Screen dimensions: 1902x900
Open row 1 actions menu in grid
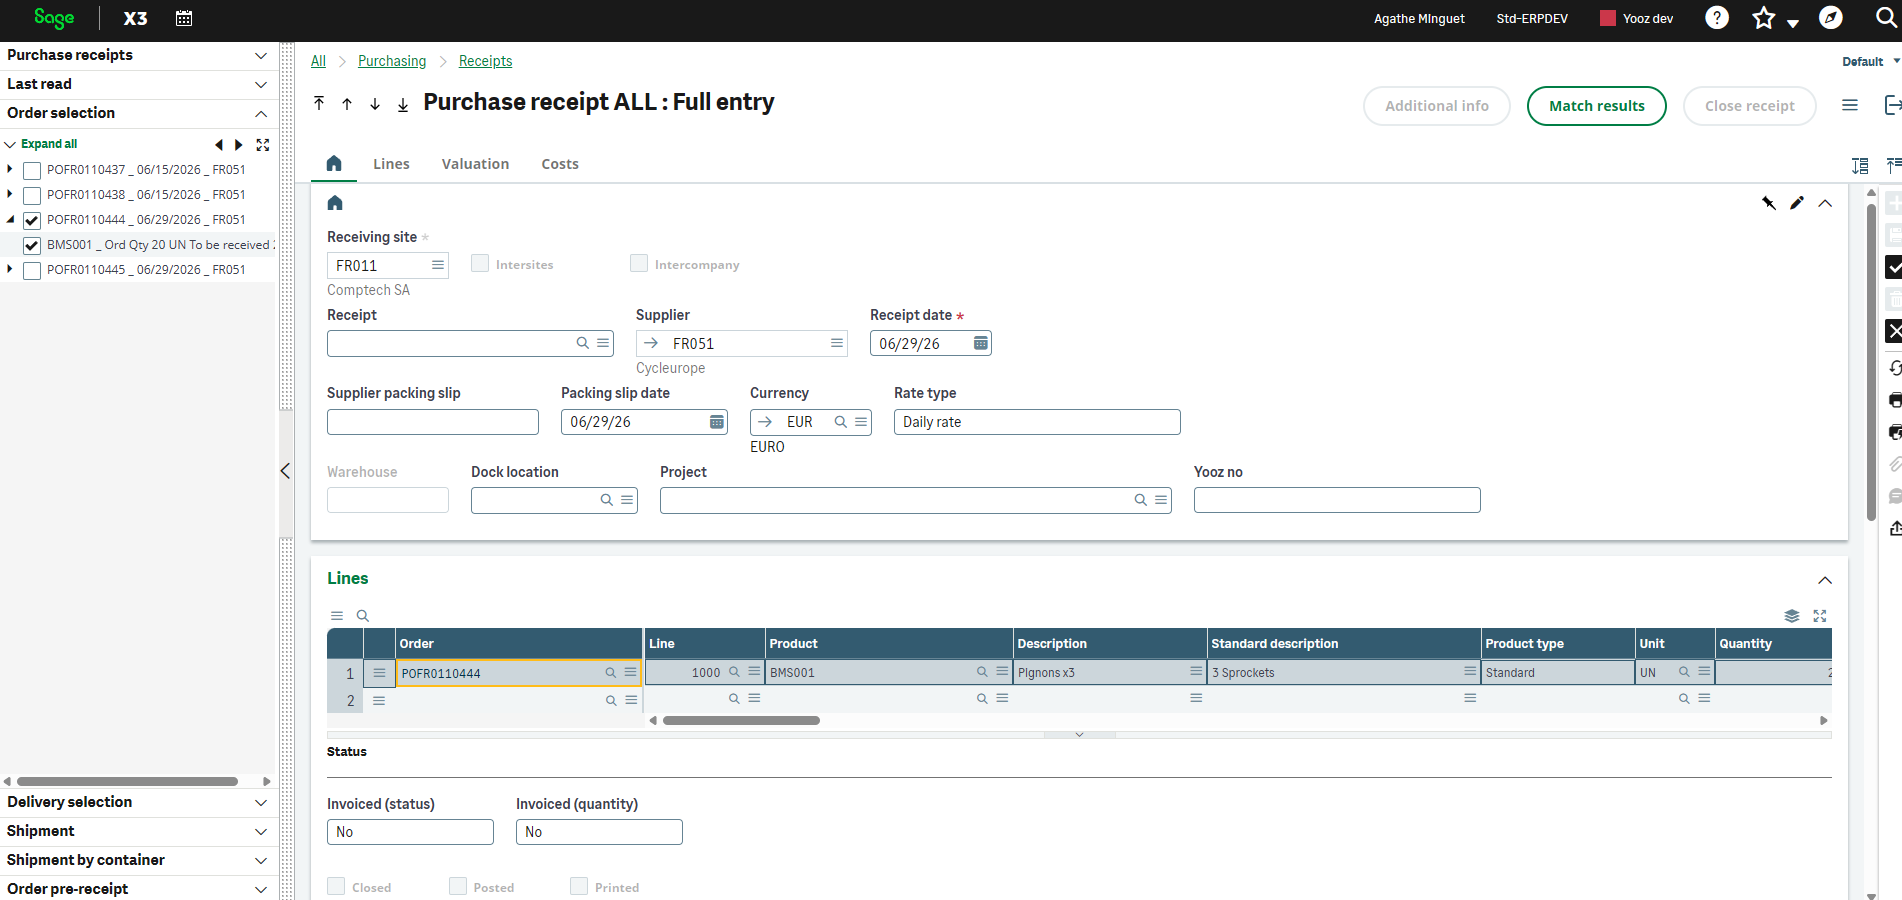[379, 673]
